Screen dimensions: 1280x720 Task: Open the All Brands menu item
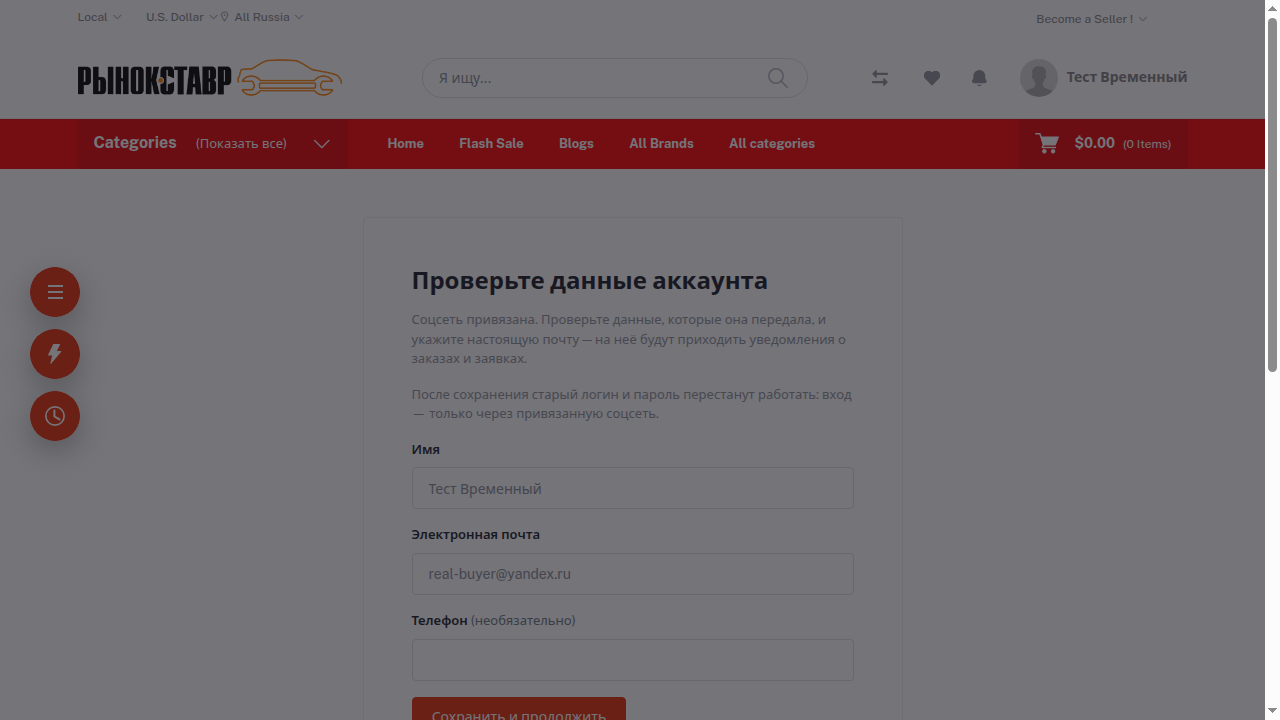tap(661, 143)
